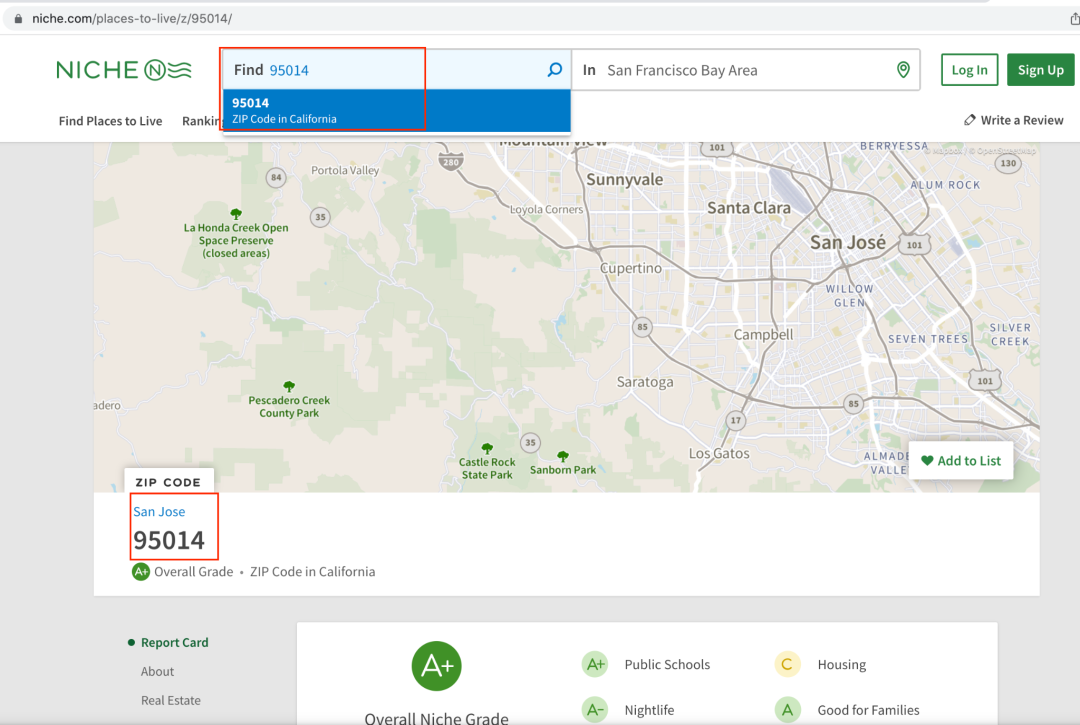Screen dimensions: 1080x725
Task: Click the large A+ Overall Niche Grade circle
Action: (x=436, y=666)
